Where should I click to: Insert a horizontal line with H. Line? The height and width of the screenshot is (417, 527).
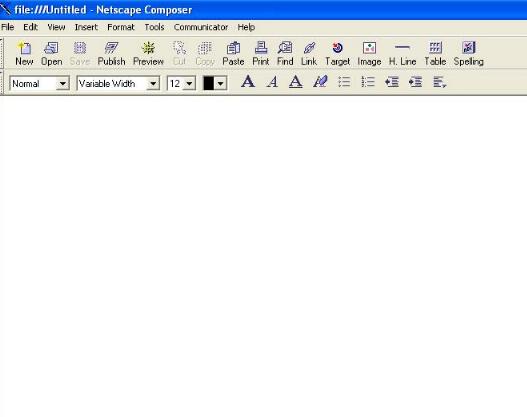pos(402,53)
